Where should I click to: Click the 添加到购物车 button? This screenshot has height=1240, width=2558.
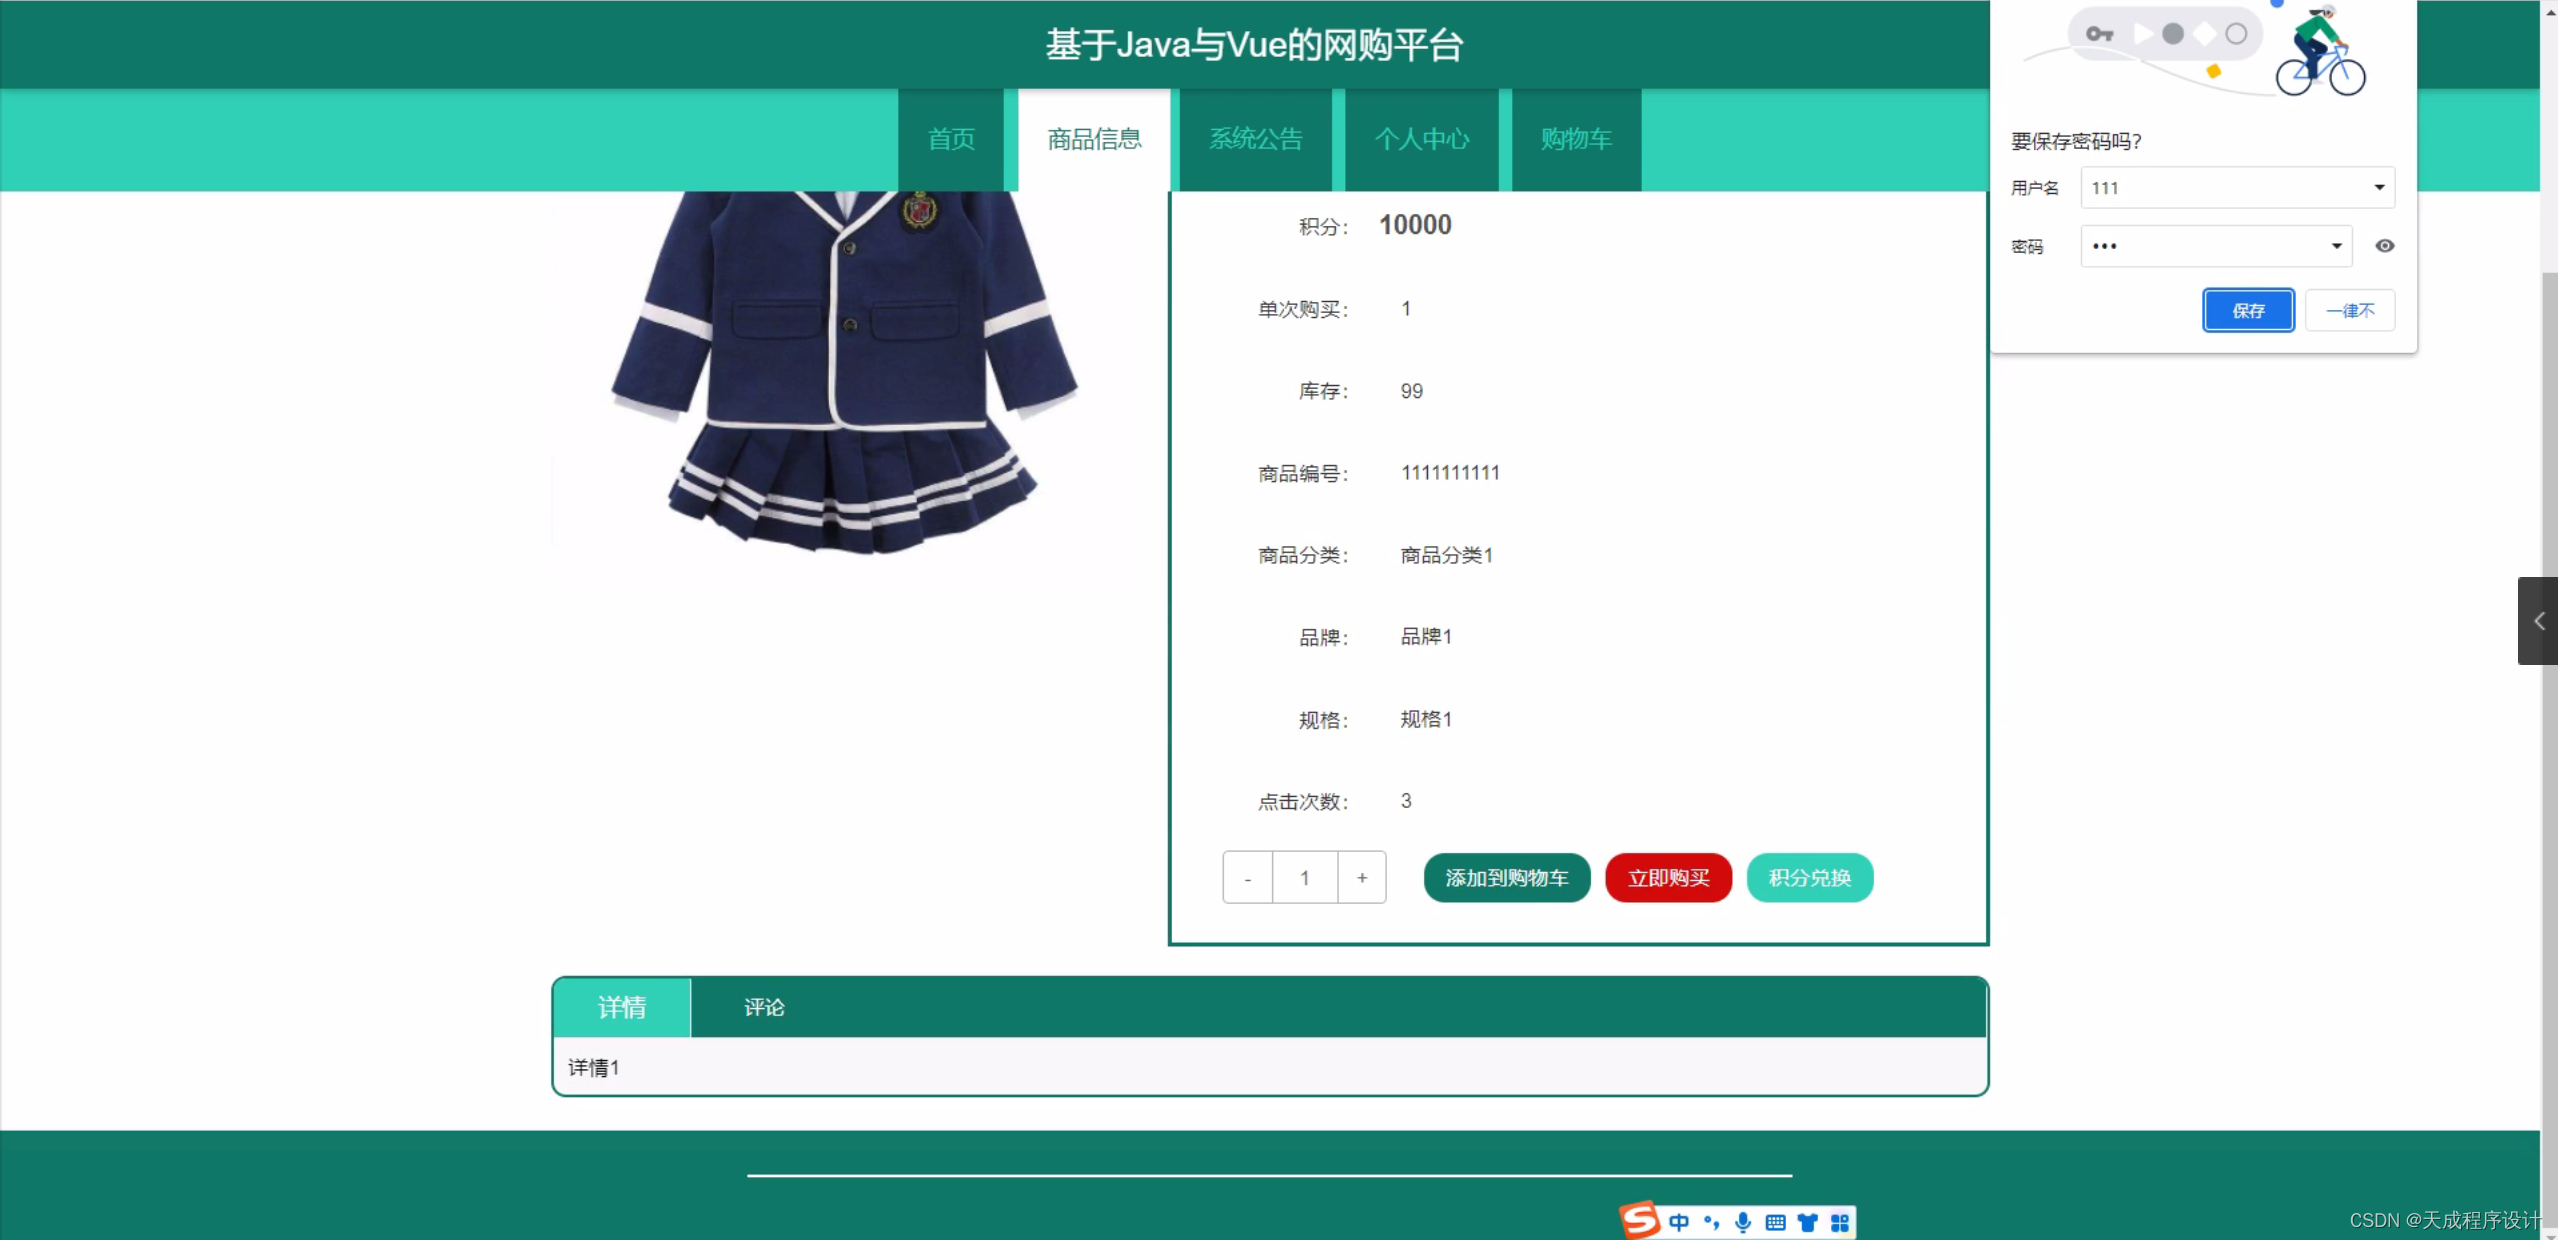(1505, 877)
